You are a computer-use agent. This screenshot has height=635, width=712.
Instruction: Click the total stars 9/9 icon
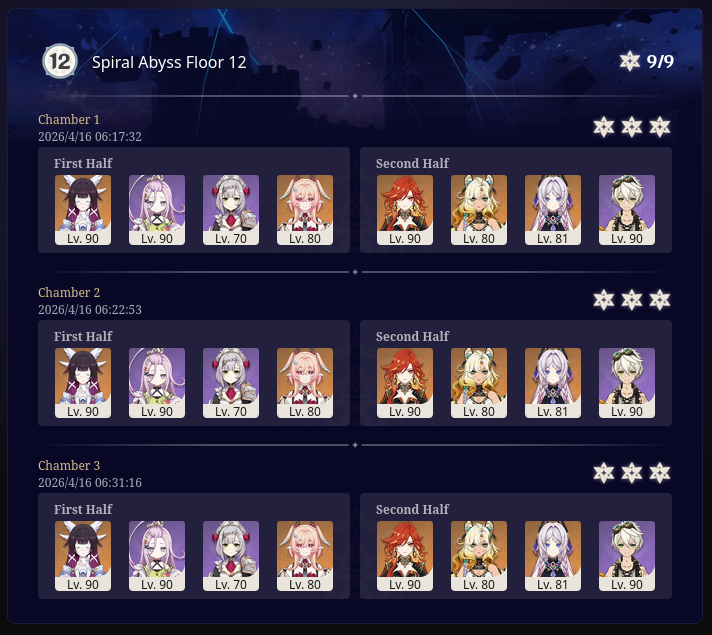(x=629, y=61)
